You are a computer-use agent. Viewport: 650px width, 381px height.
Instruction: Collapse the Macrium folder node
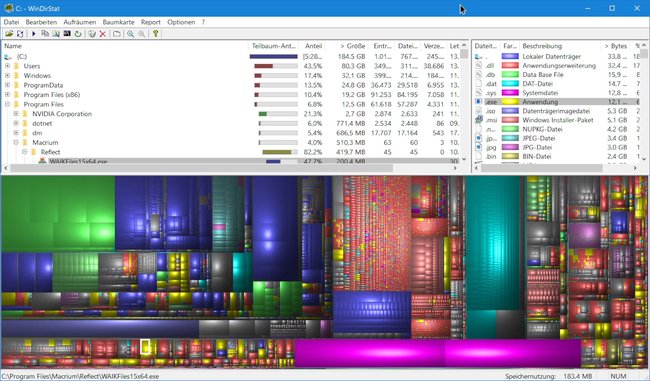pos(16,142)
